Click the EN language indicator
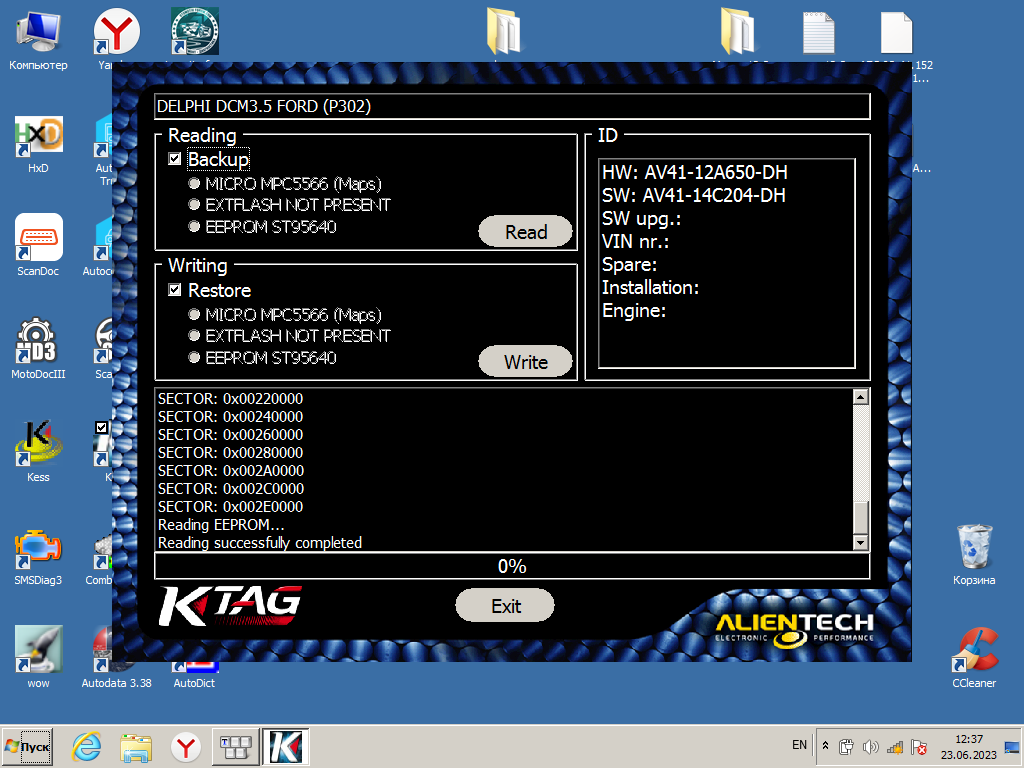Image resolution: width=1024 pixels, height=768 pixels. pyautogui.click(x=799, y=745)
